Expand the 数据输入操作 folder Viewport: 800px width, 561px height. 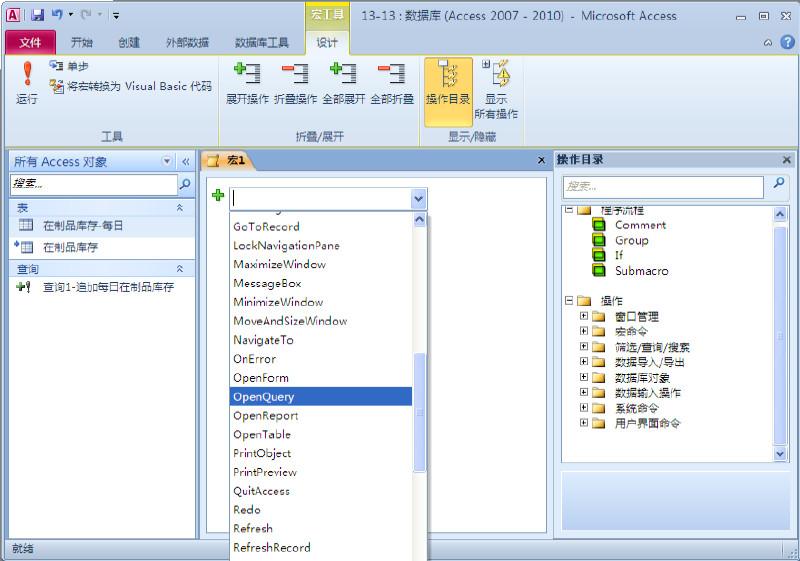coord(584,392)
